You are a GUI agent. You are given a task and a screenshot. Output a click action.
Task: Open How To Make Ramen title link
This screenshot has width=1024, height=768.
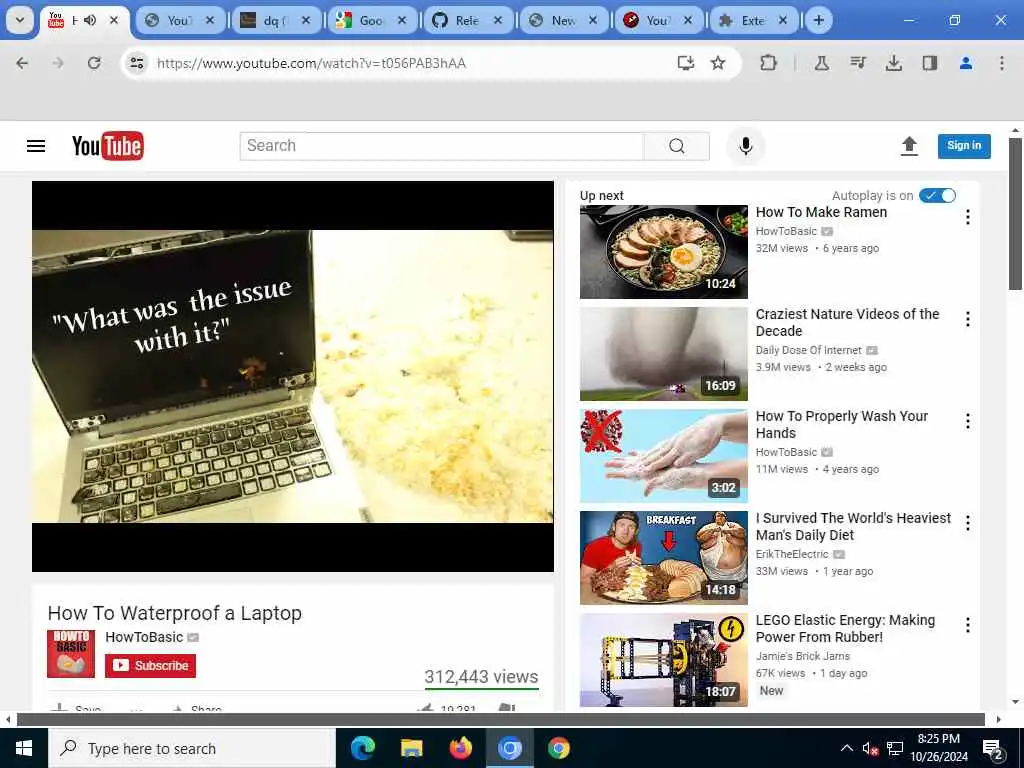click(821, 212)
